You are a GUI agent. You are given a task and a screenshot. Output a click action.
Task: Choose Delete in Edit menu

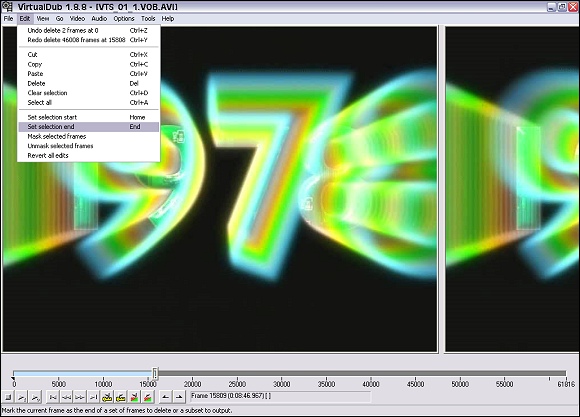pos(89,83)
